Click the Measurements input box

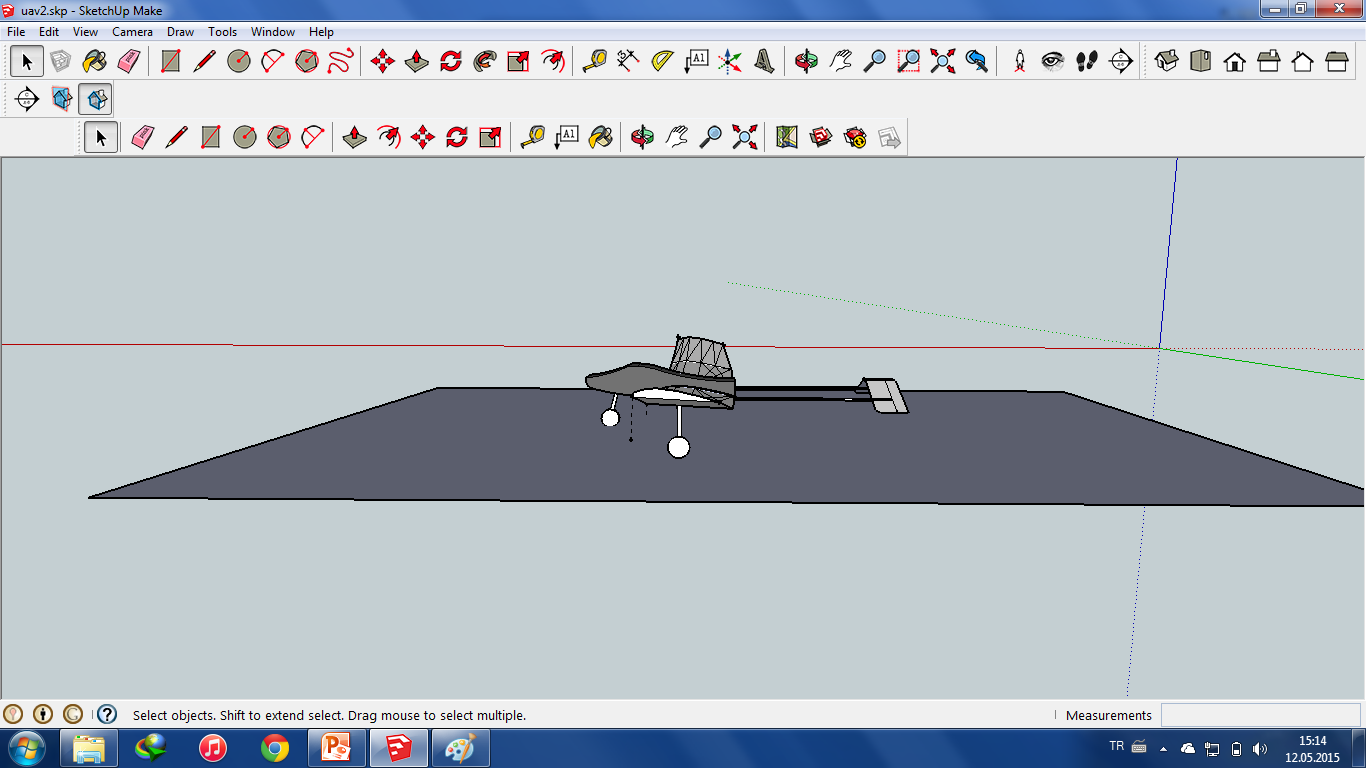coord(1260,715)
